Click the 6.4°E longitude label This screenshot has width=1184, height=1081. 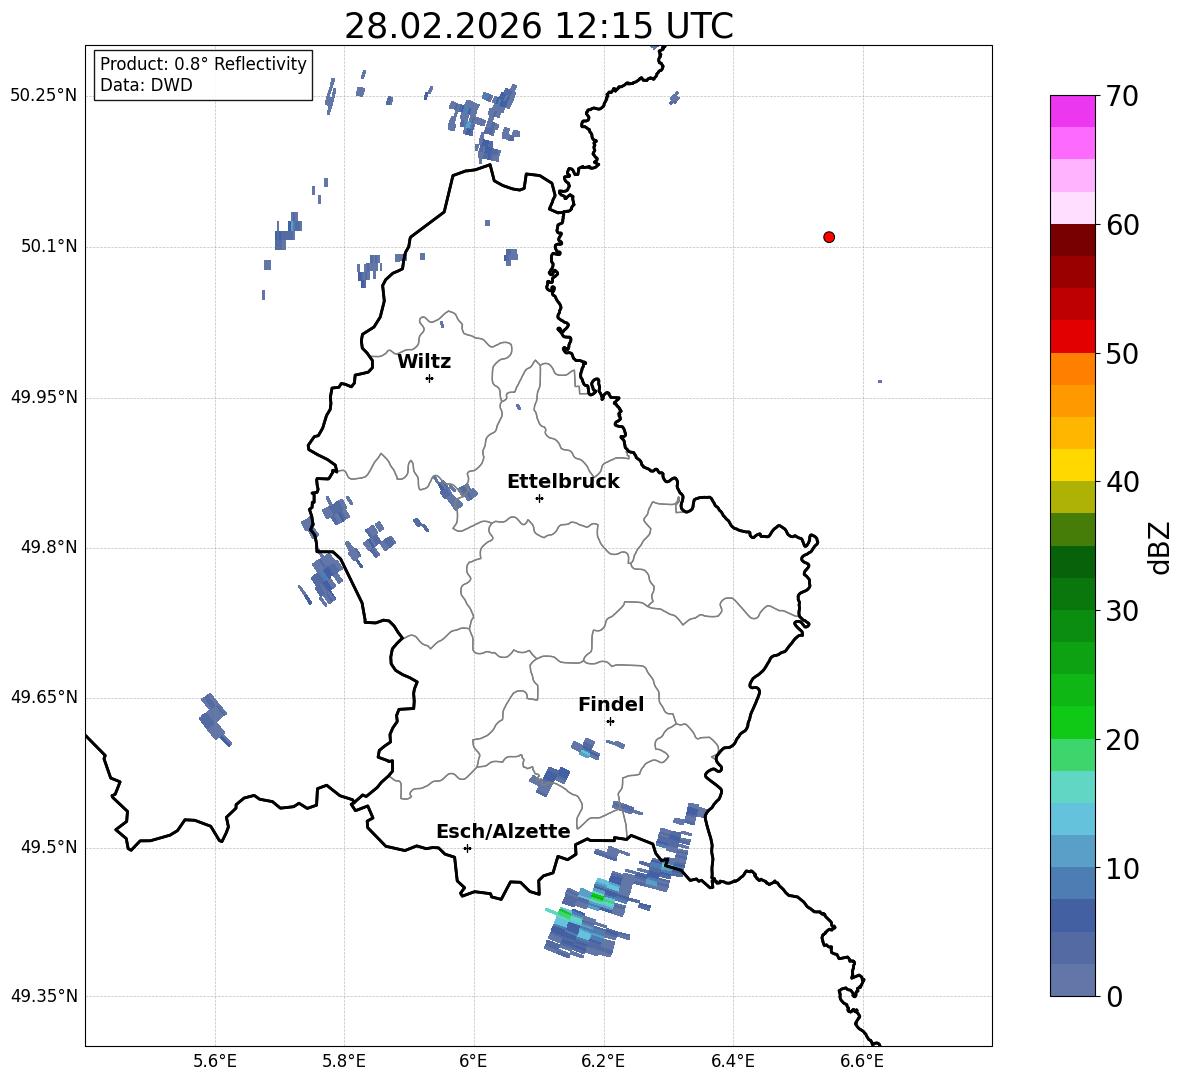click(732, 1061)
